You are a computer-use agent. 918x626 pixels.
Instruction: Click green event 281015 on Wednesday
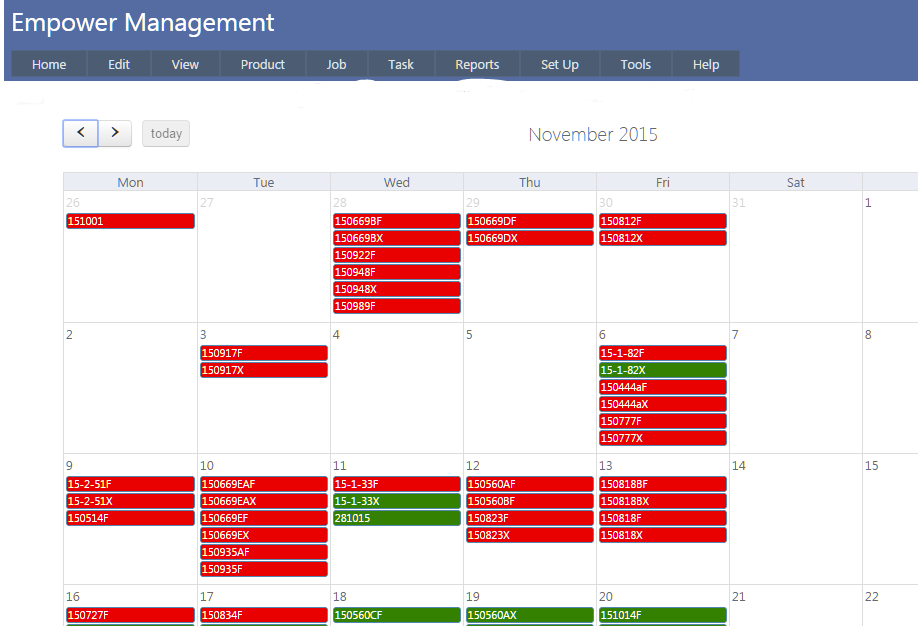coord(396,518)
